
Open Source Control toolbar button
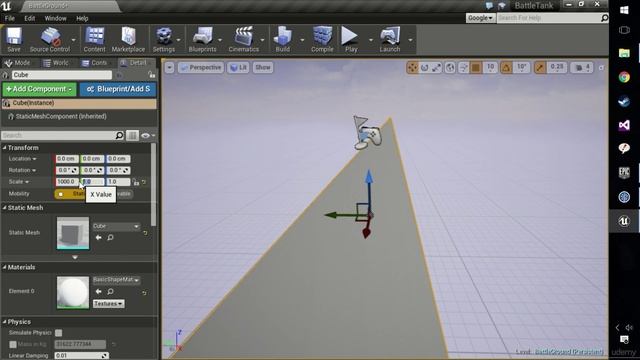coord(50,40)
